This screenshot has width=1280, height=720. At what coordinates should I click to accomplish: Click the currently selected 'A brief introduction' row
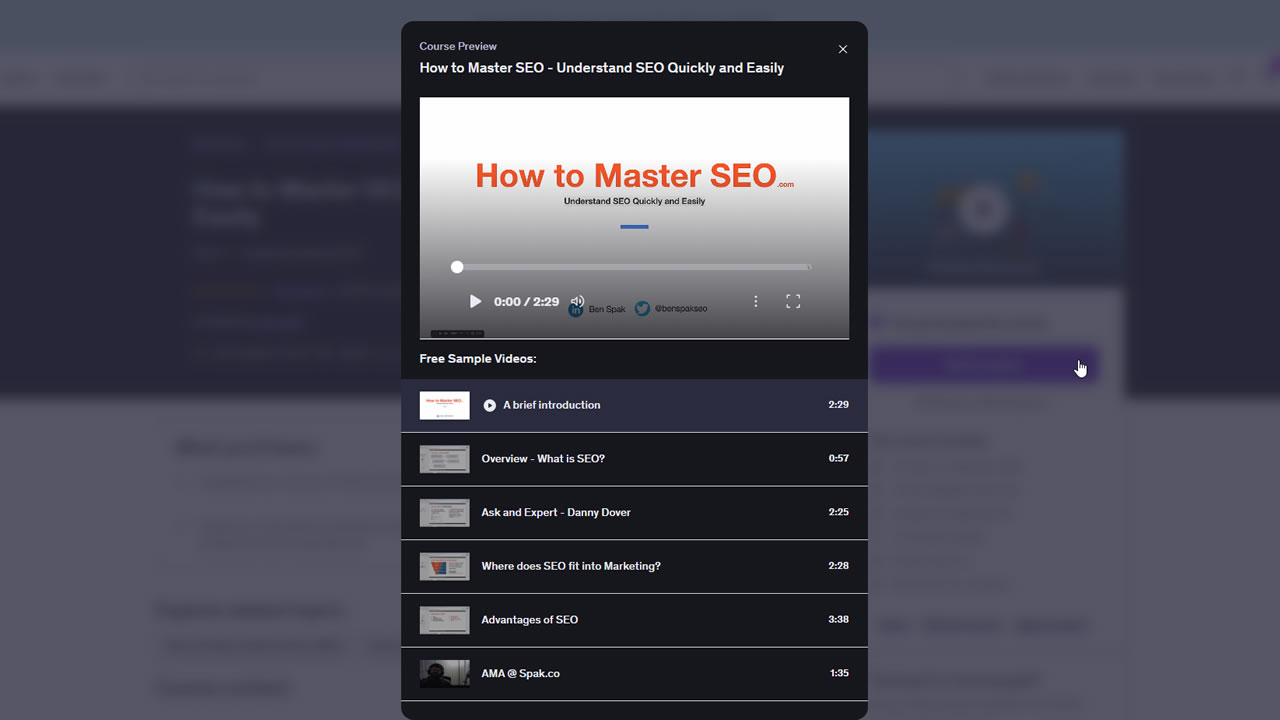tap(634, 405)
